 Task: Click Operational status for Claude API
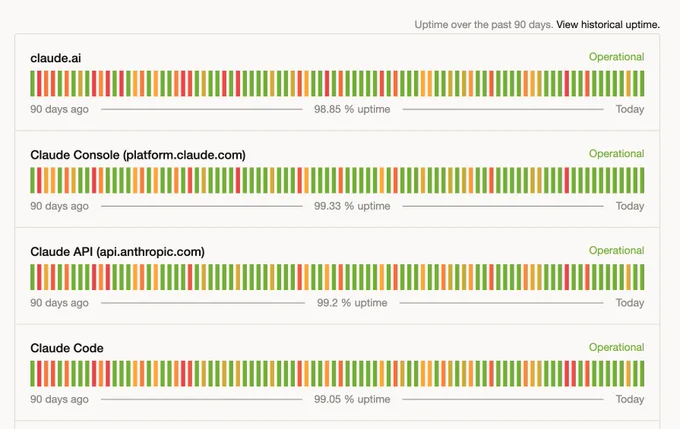[616, 250]
